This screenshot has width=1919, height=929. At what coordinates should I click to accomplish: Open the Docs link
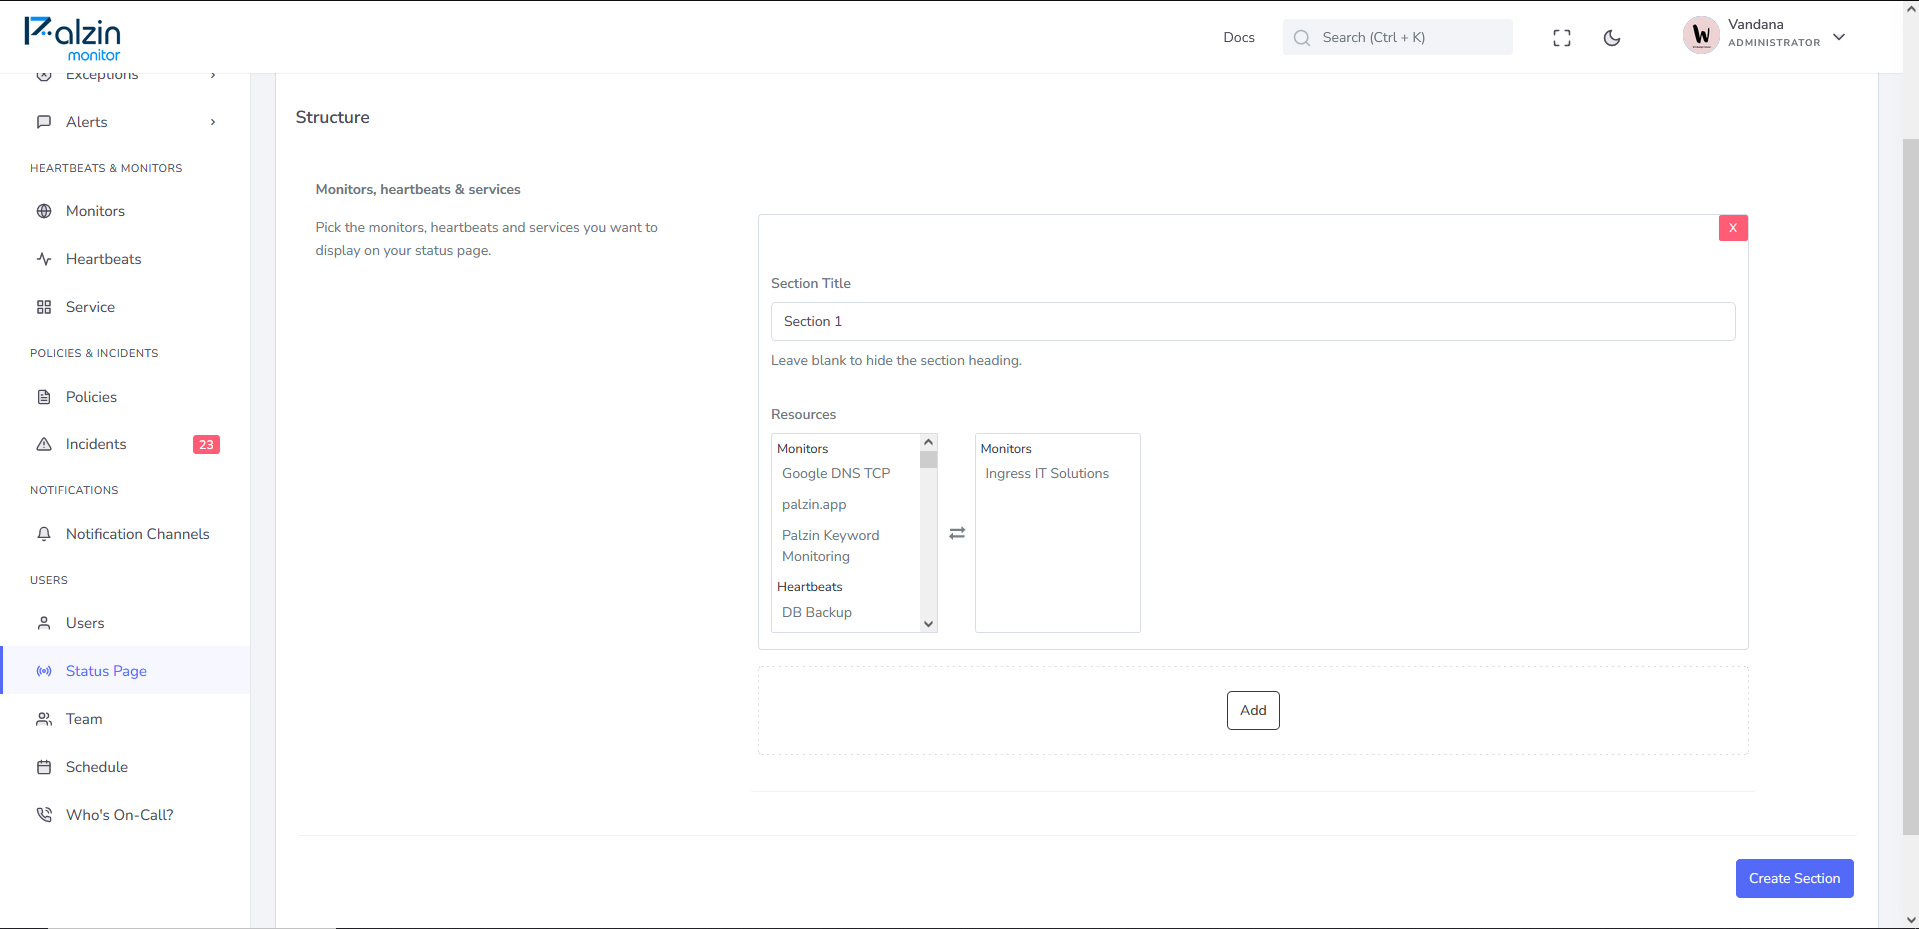1239,37
